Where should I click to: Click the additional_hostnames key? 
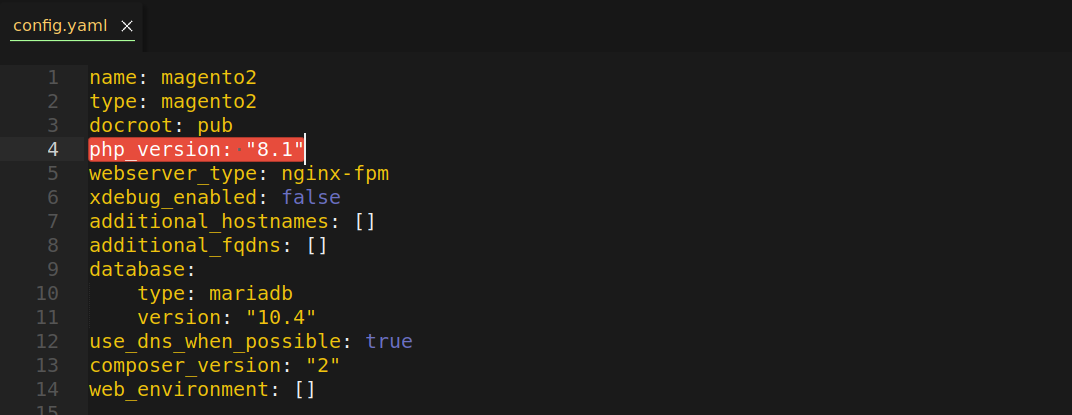point(209,222)
